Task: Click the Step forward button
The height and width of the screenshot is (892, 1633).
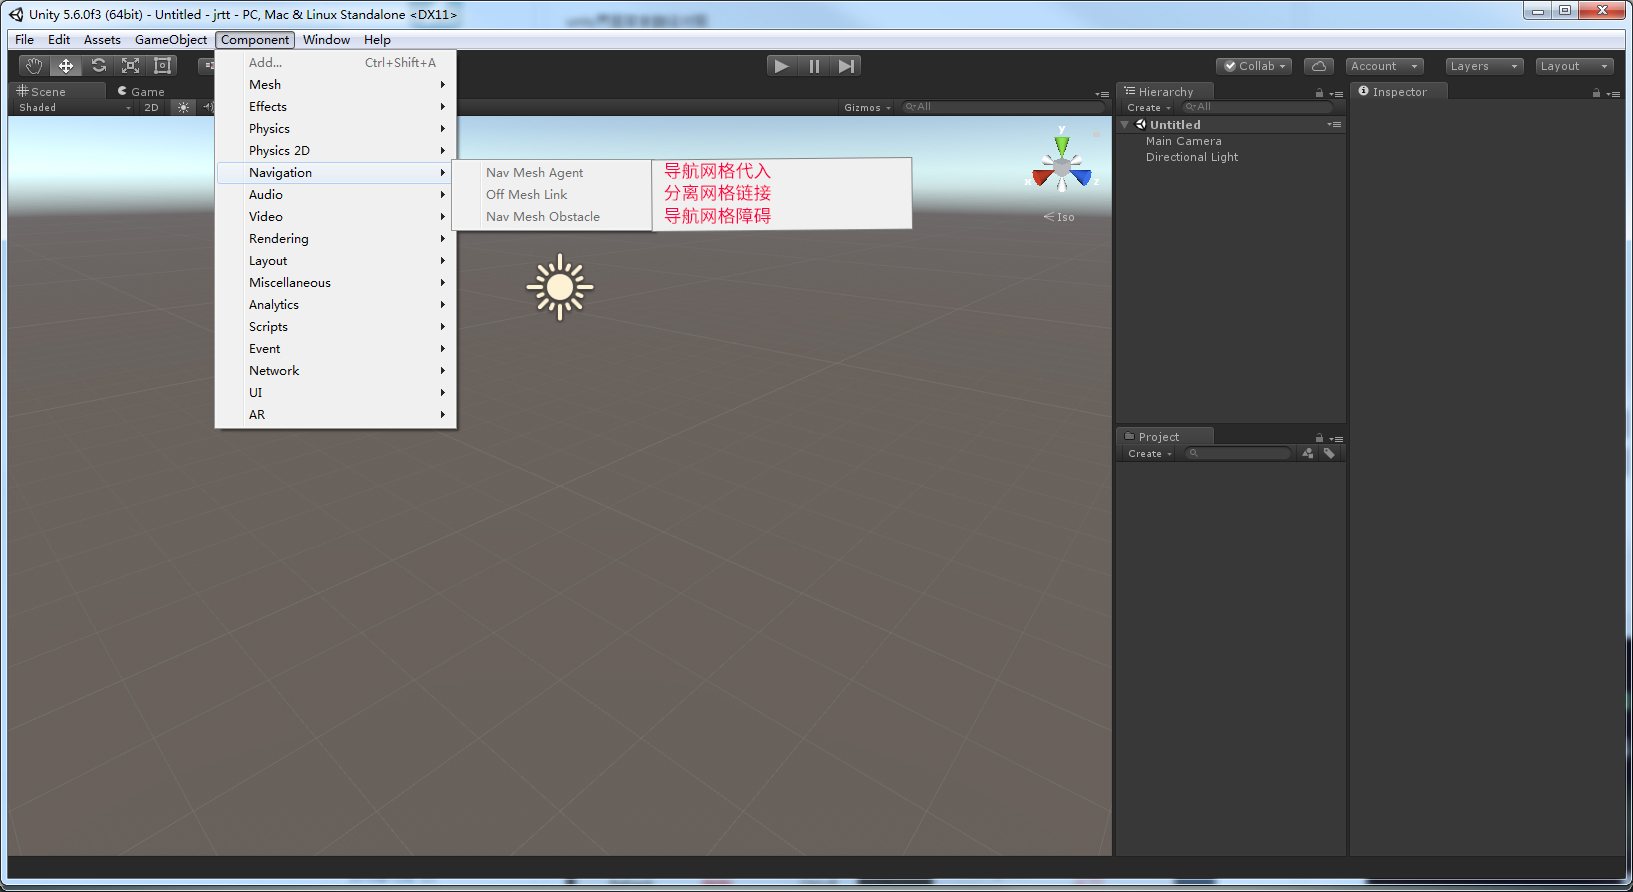Action: point(846,66)
